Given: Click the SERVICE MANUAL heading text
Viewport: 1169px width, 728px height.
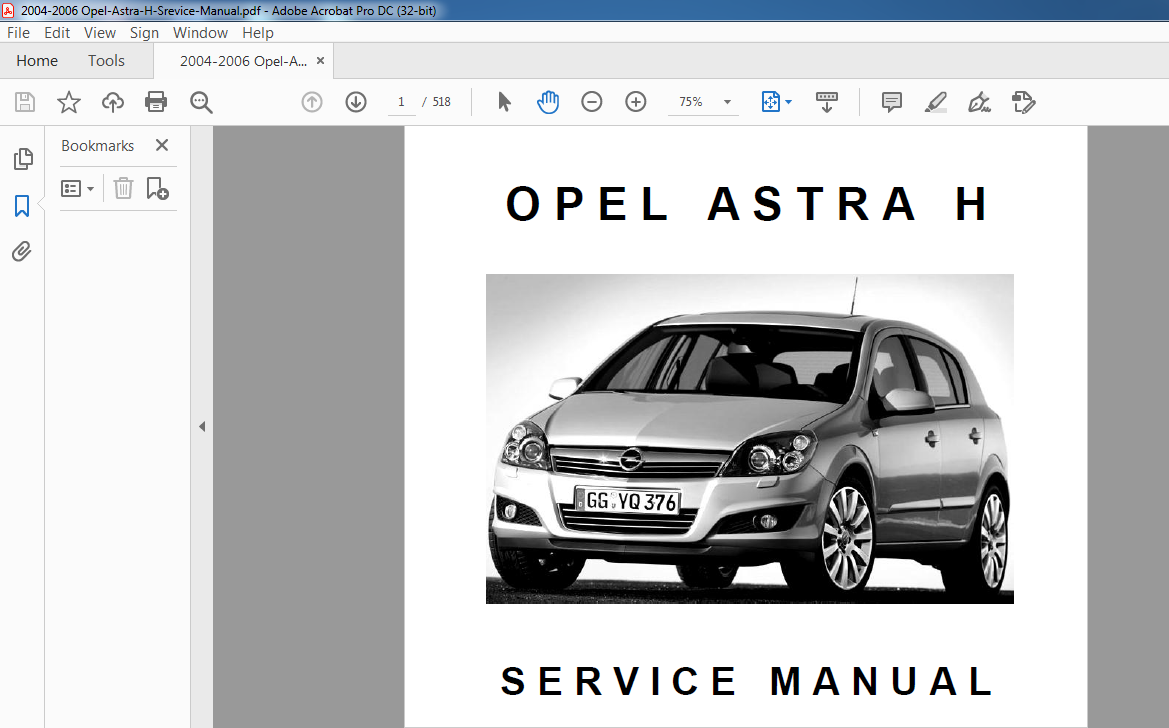Looking at the screenshot, I should [x=748, y=681].
